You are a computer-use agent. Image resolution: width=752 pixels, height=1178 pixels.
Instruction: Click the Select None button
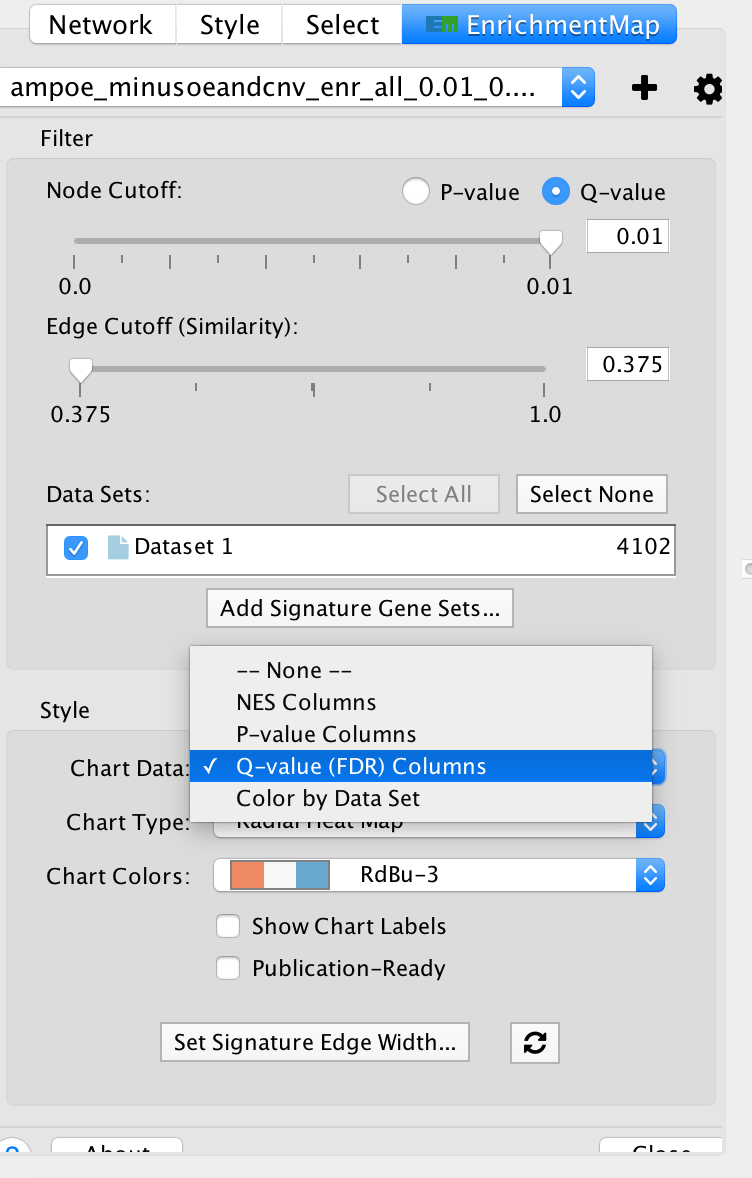[x=591, y=494]
